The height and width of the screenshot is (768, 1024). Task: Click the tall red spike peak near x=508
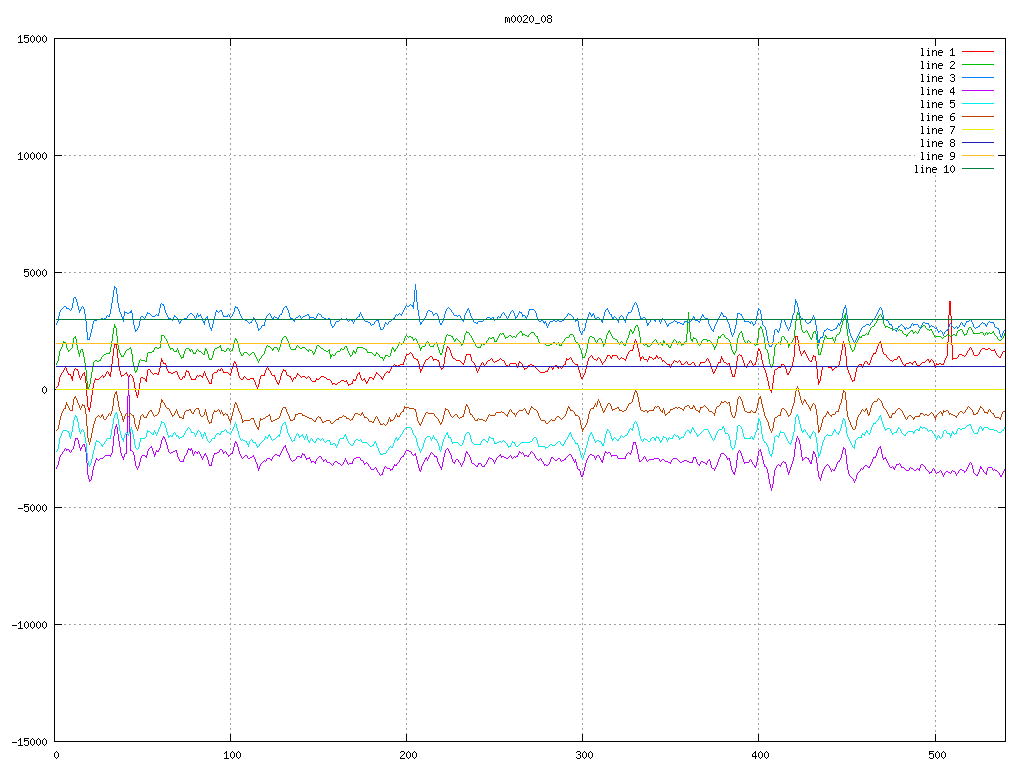click(949, 302)
